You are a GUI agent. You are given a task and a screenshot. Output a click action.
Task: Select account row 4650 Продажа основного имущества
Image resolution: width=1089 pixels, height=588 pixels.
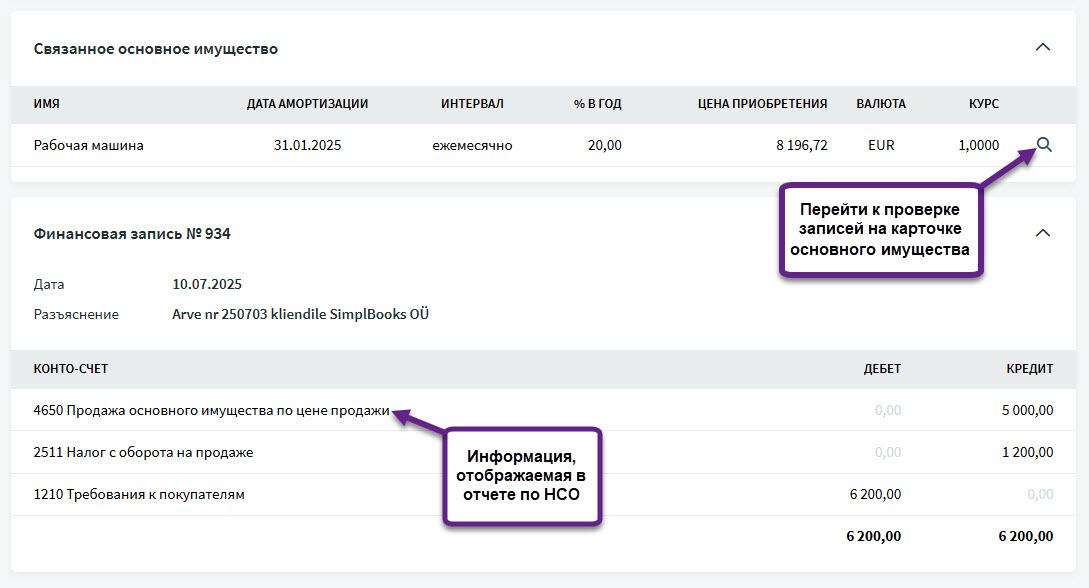(211, 411)
